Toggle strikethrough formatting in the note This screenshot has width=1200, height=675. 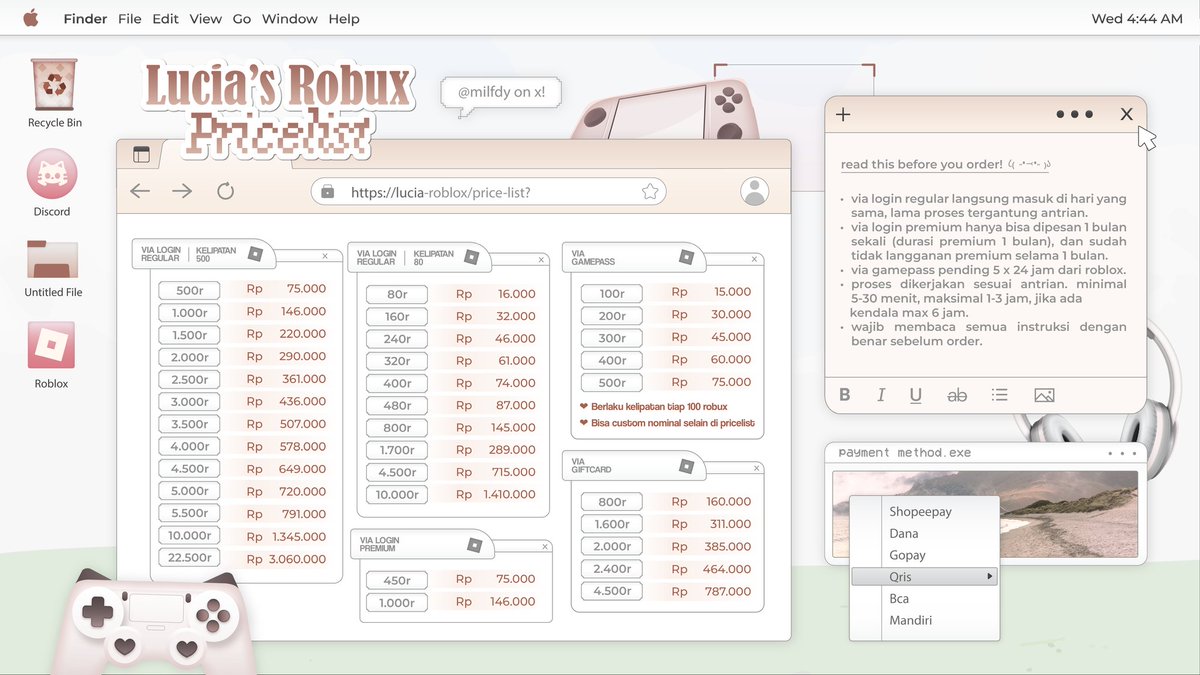pyautogui.click(x=957, y=395)
